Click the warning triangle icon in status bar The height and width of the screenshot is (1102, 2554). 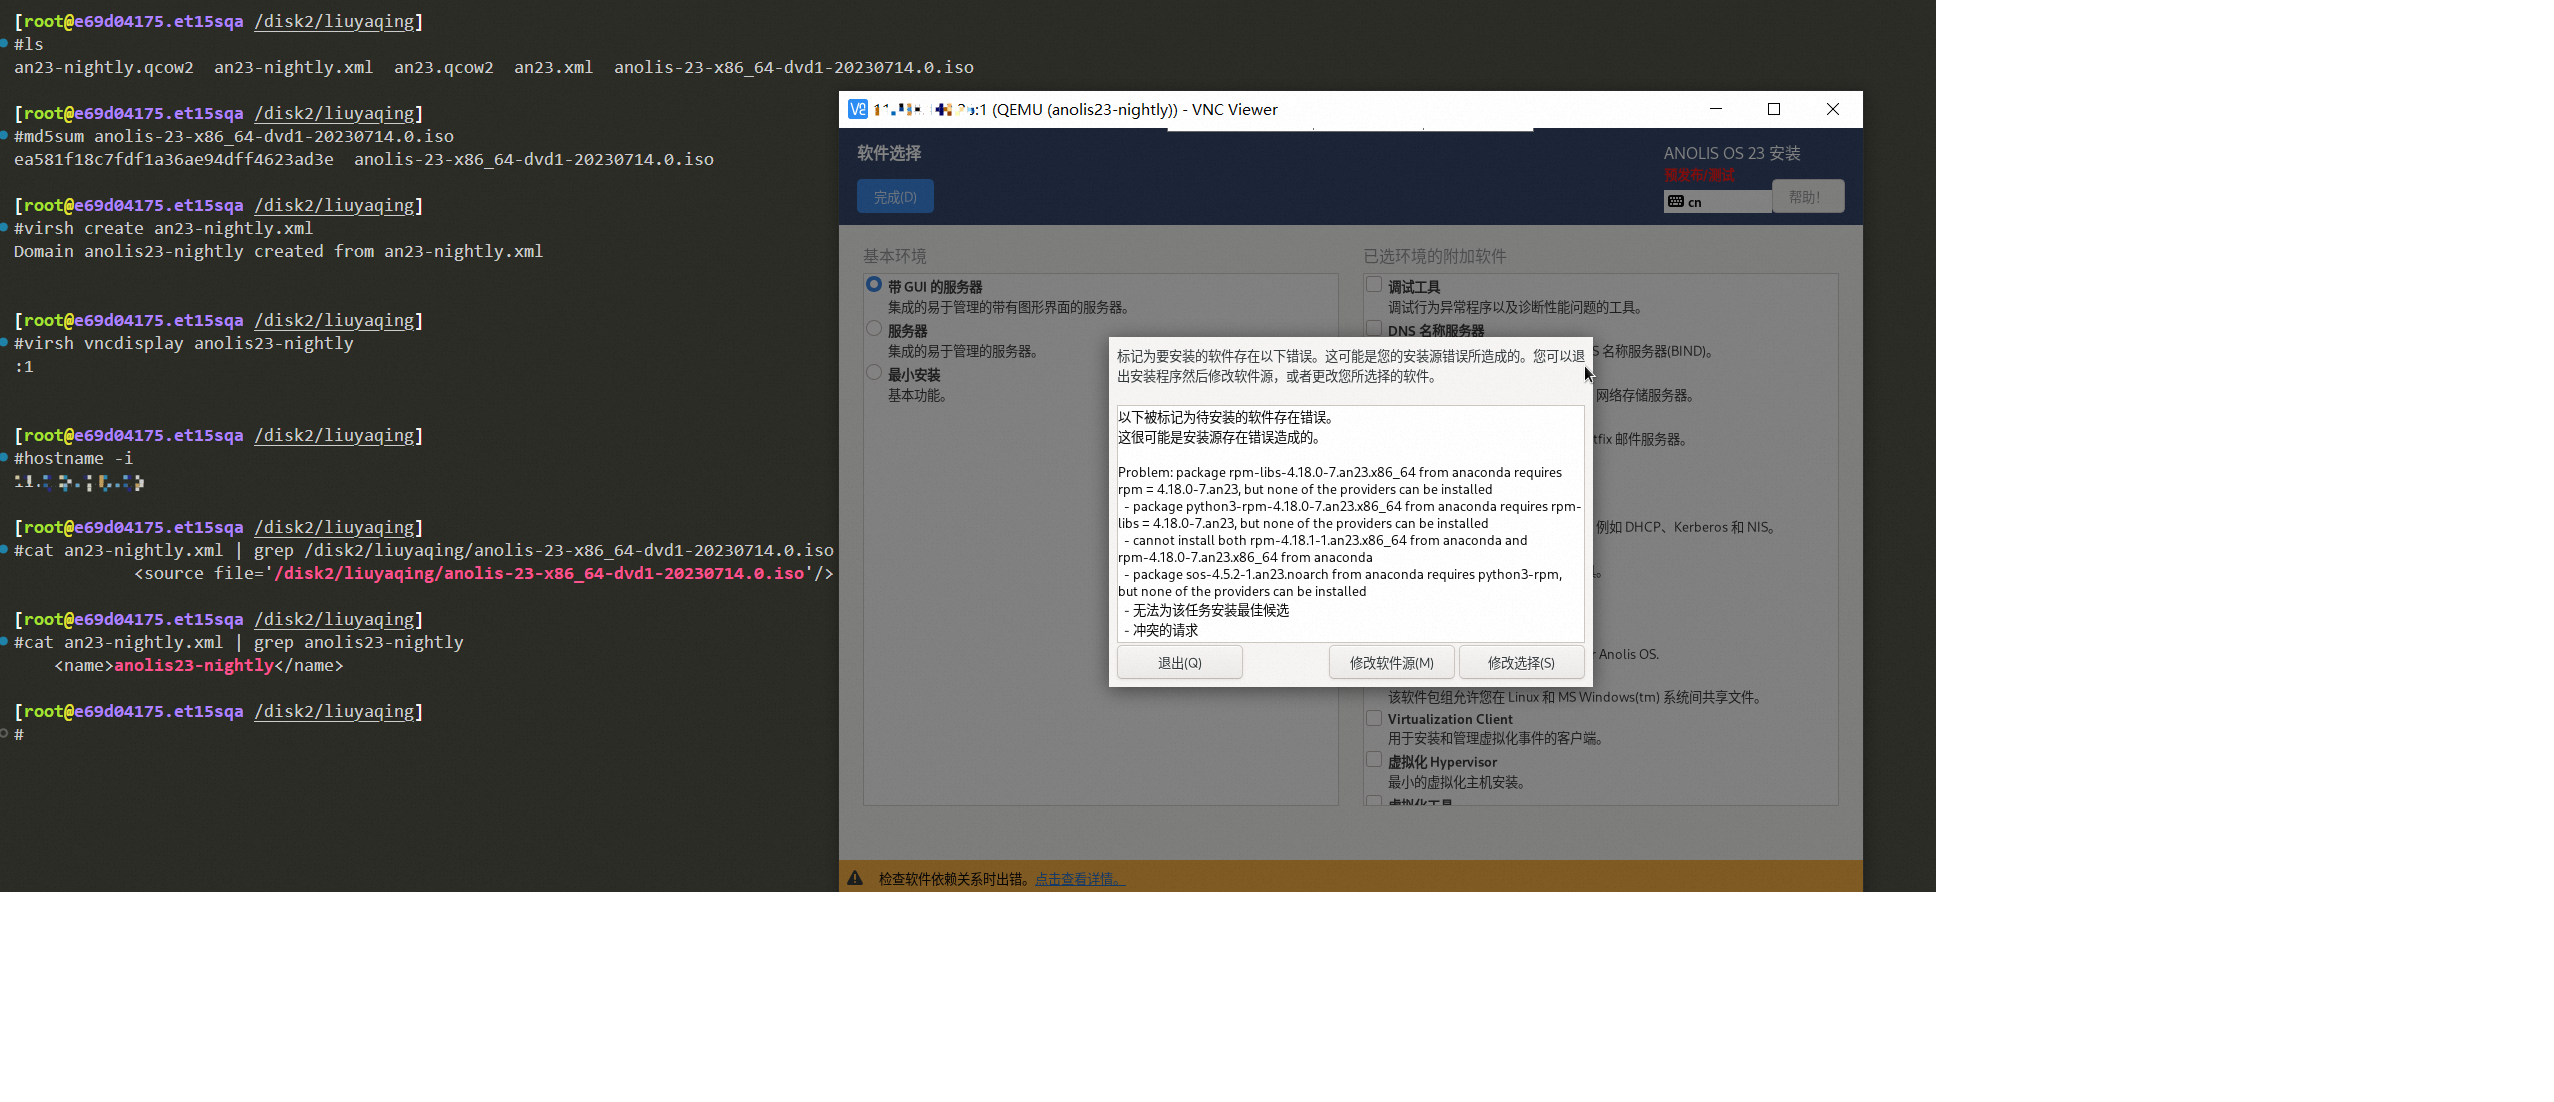tap(855, 878)
